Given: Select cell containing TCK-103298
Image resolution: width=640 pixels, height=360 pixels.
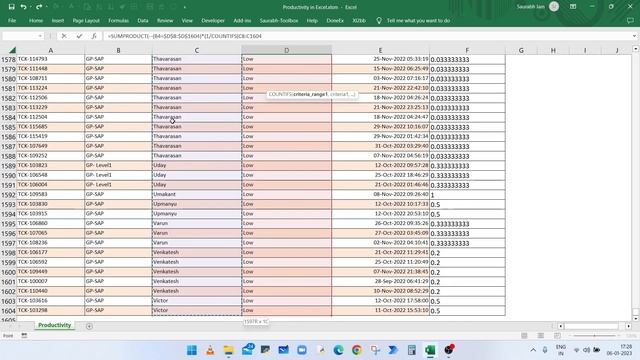Looking at the screenshot, I should coord(51,311).
